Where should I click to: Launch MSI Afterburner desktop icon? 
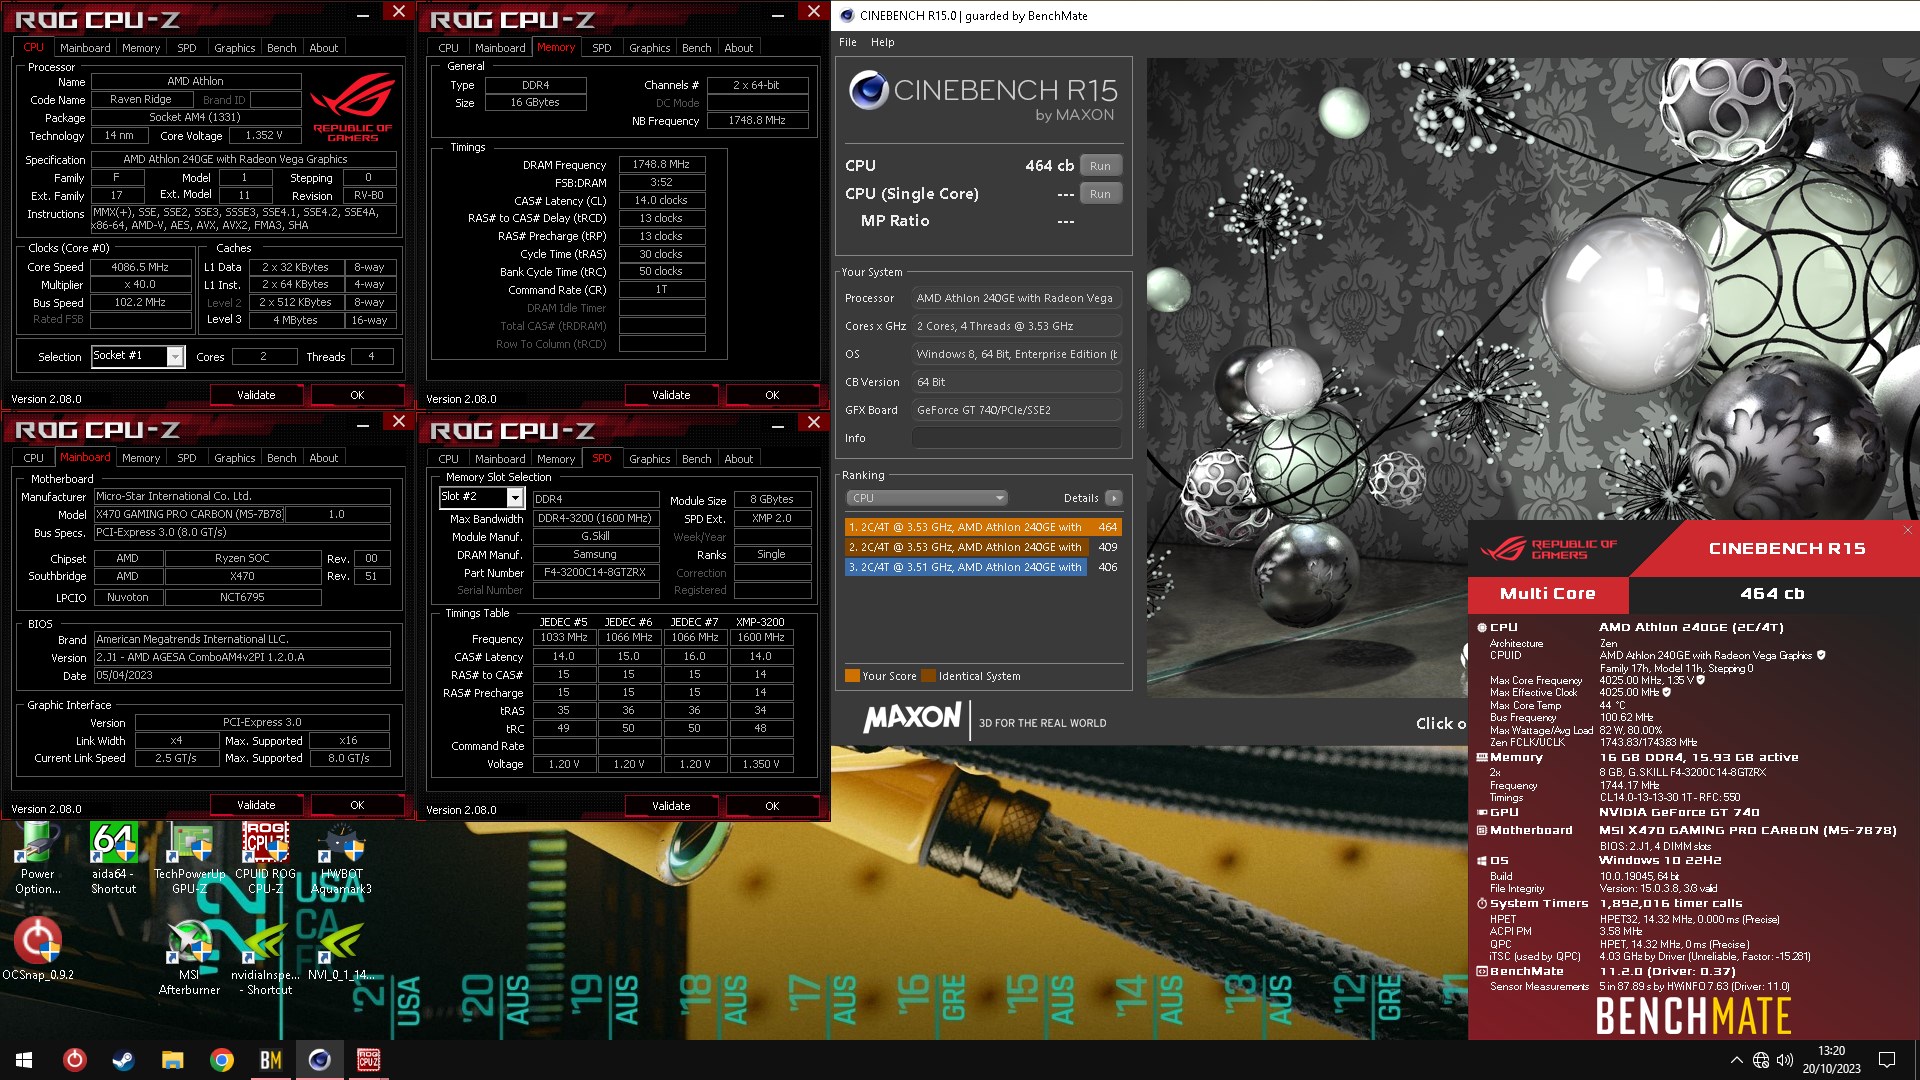(190, 958)
